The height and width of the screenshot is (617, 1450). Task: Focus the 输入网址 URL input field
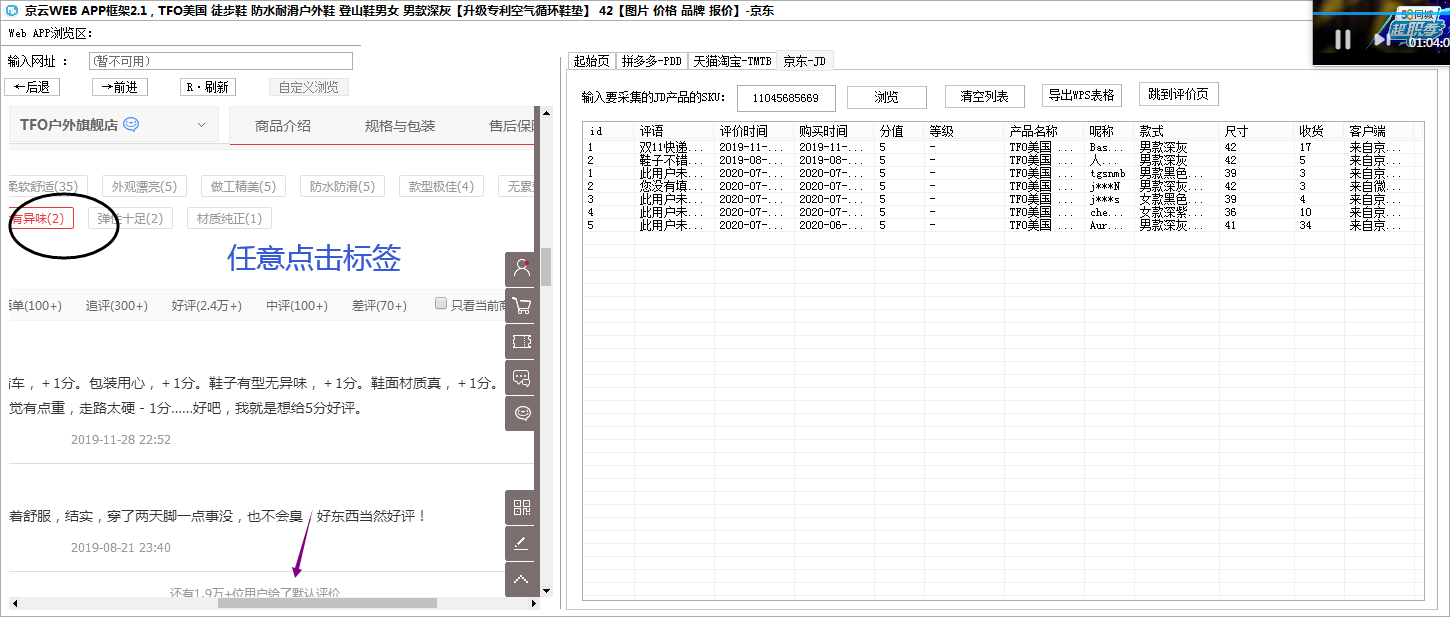[219, 61]
